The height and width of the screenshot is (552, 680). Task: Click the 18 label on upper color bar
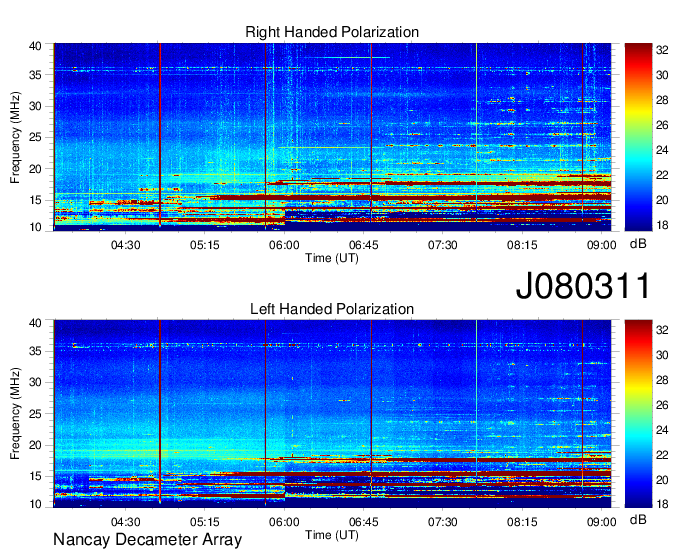point(662,225)
